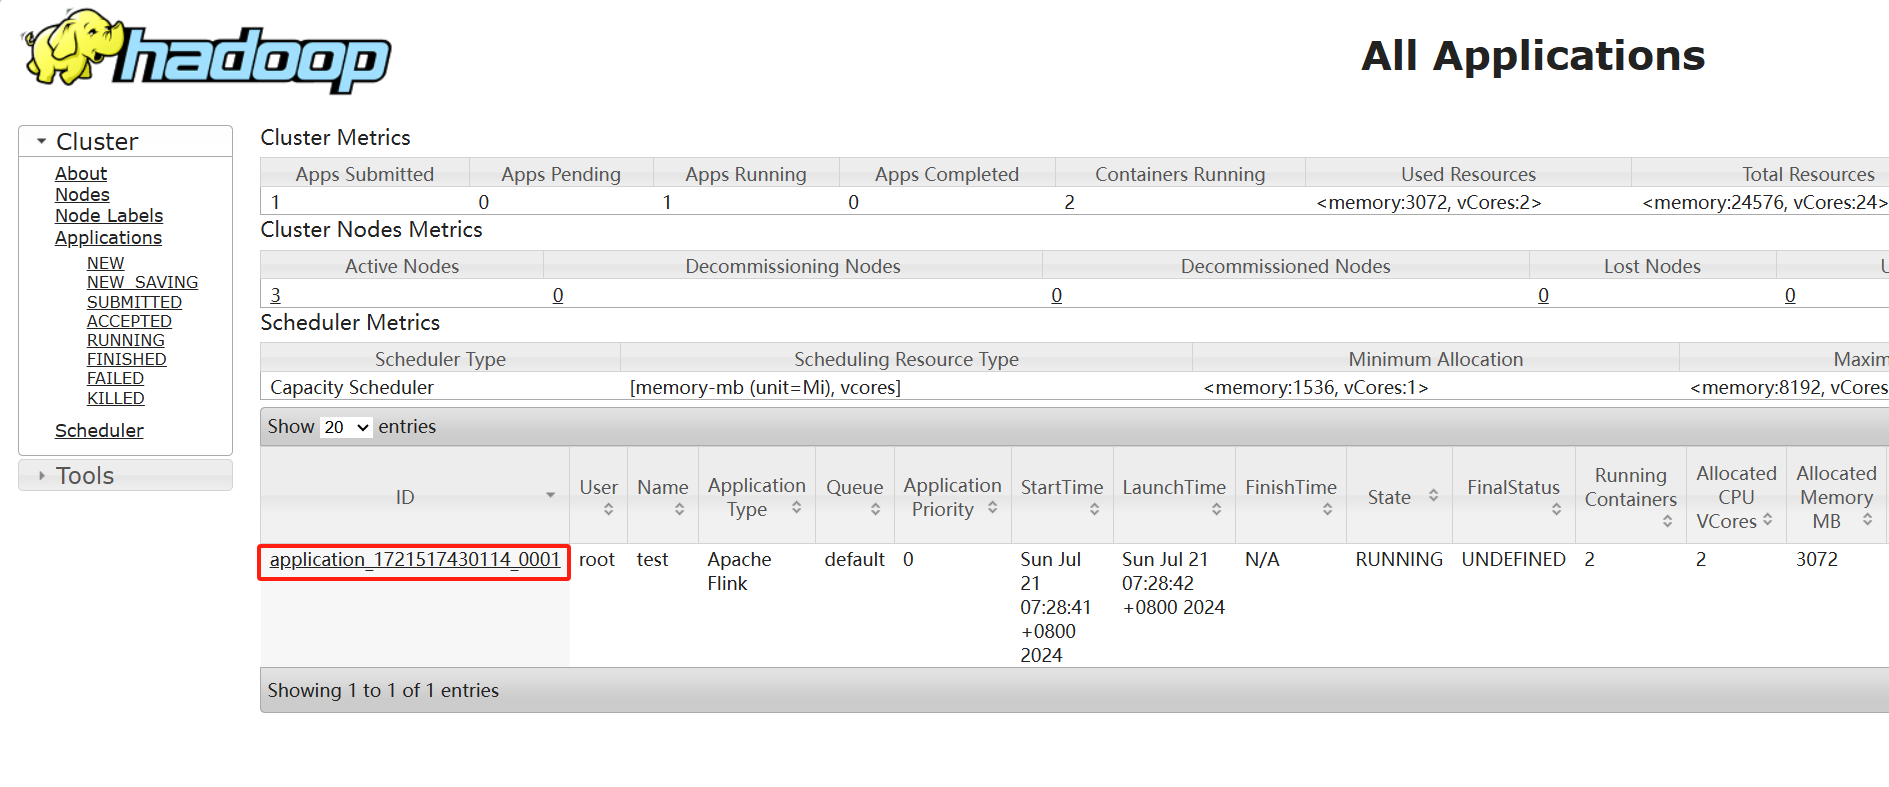Image resolution: width=1889 pixels, height=787 pixels.
Task: Show FINISHED applications from sidebar
Action: pyautogui.click(x=126, y=360)
